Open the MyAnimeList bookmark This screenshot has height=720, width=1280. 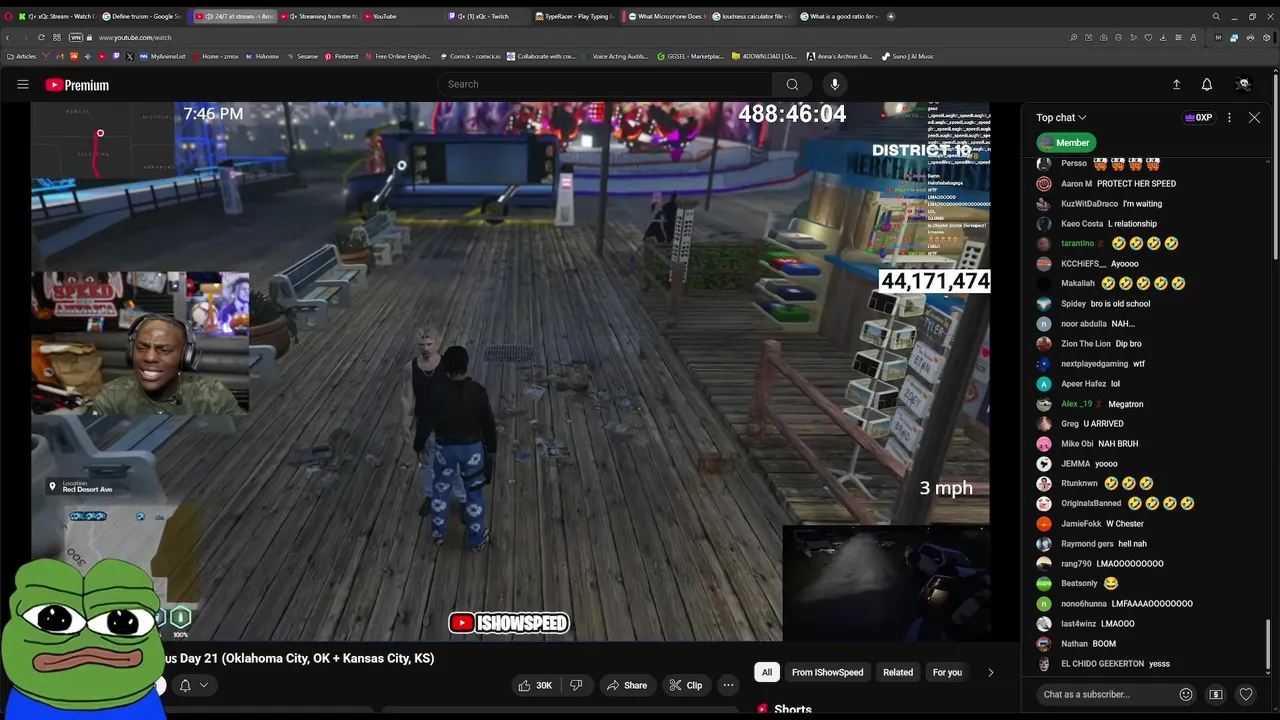(x=163, y=56)
